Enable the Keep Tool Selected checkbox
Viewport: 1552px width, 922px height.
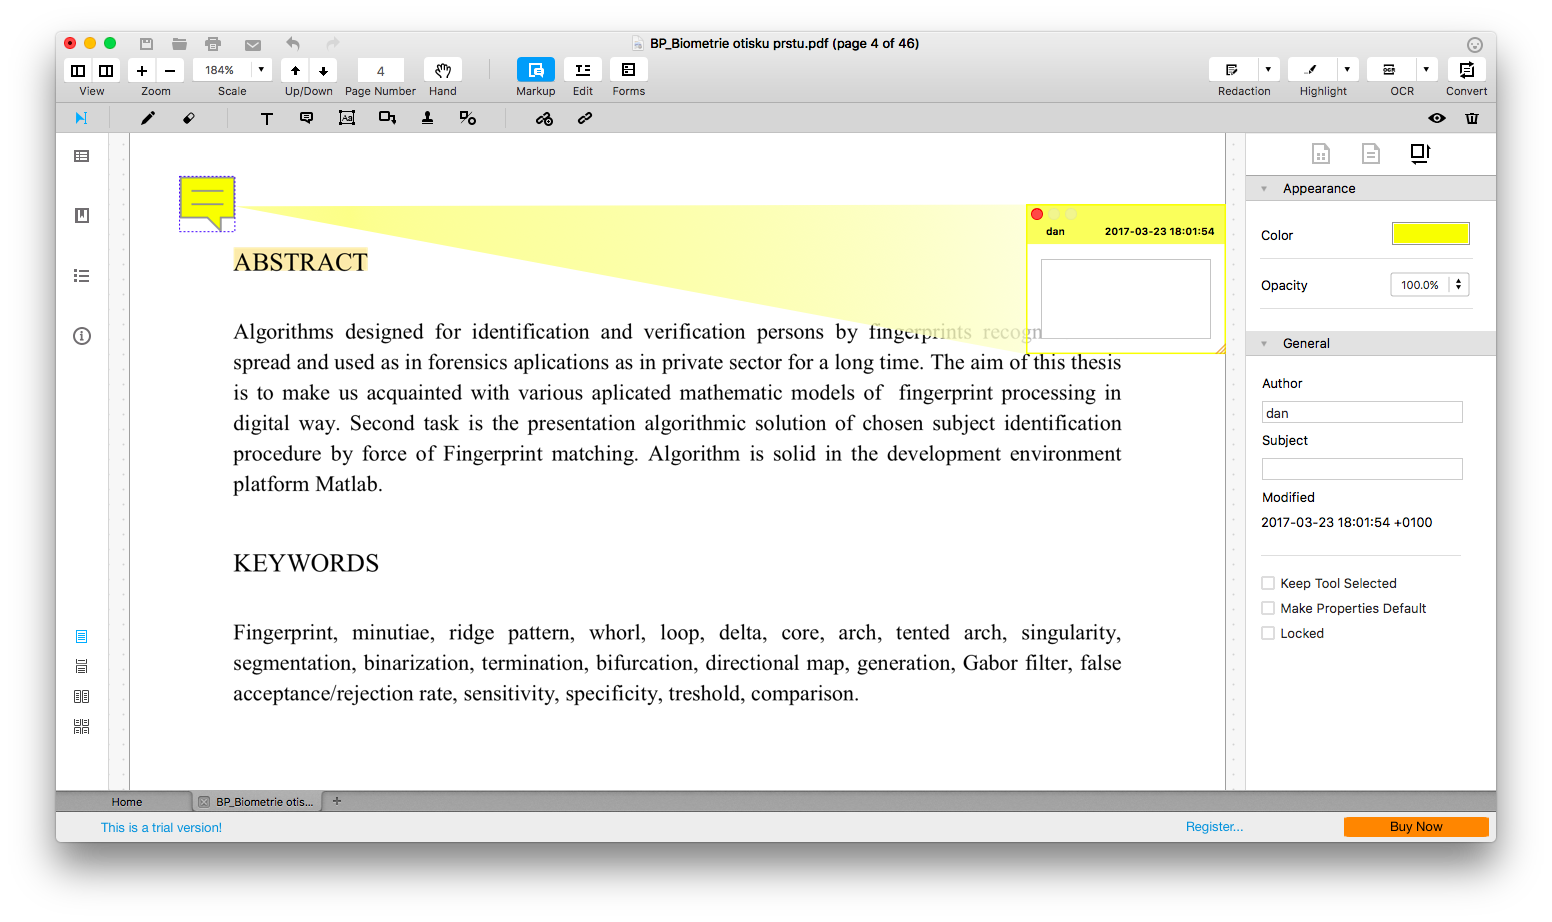pos(1268,583)
